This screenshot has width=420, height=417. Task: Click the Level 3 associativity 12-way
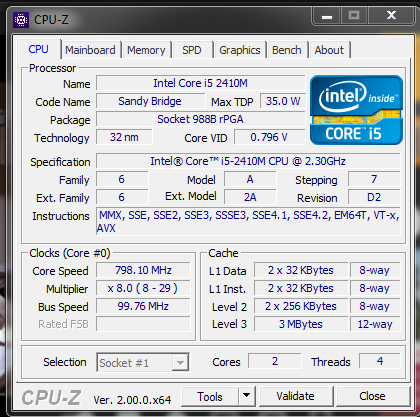tap(375, 324)
